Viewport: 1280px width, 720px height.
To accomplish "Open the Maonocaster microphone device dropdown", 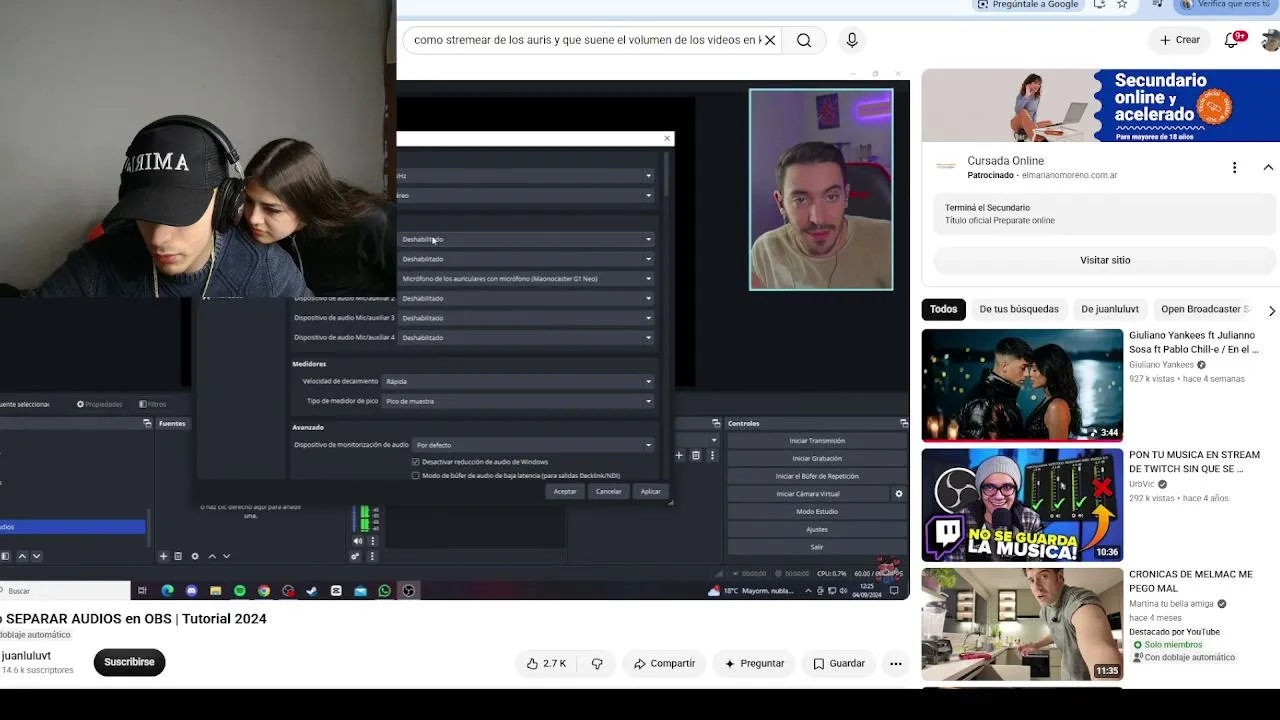I will (527, 279).
